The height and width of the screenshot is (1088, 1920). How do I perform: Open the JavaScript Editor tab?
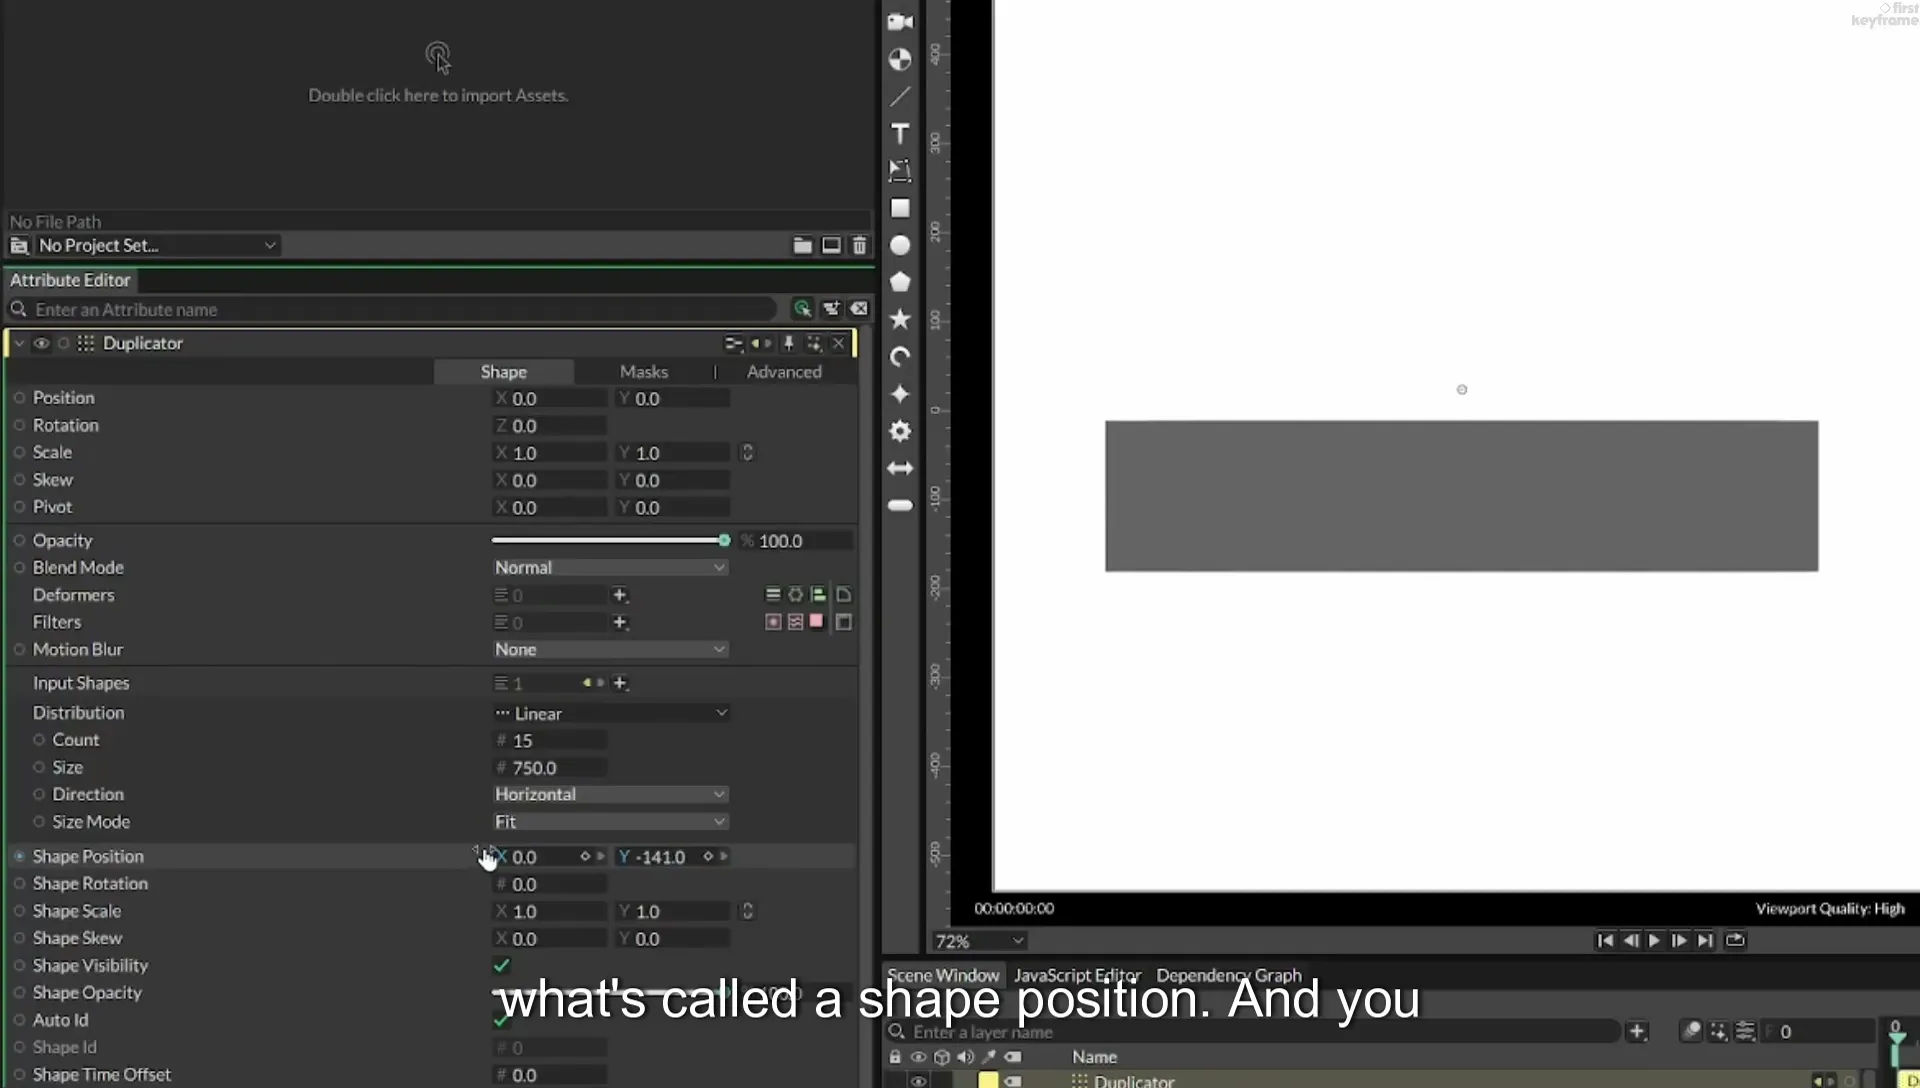coord(1077,975)
